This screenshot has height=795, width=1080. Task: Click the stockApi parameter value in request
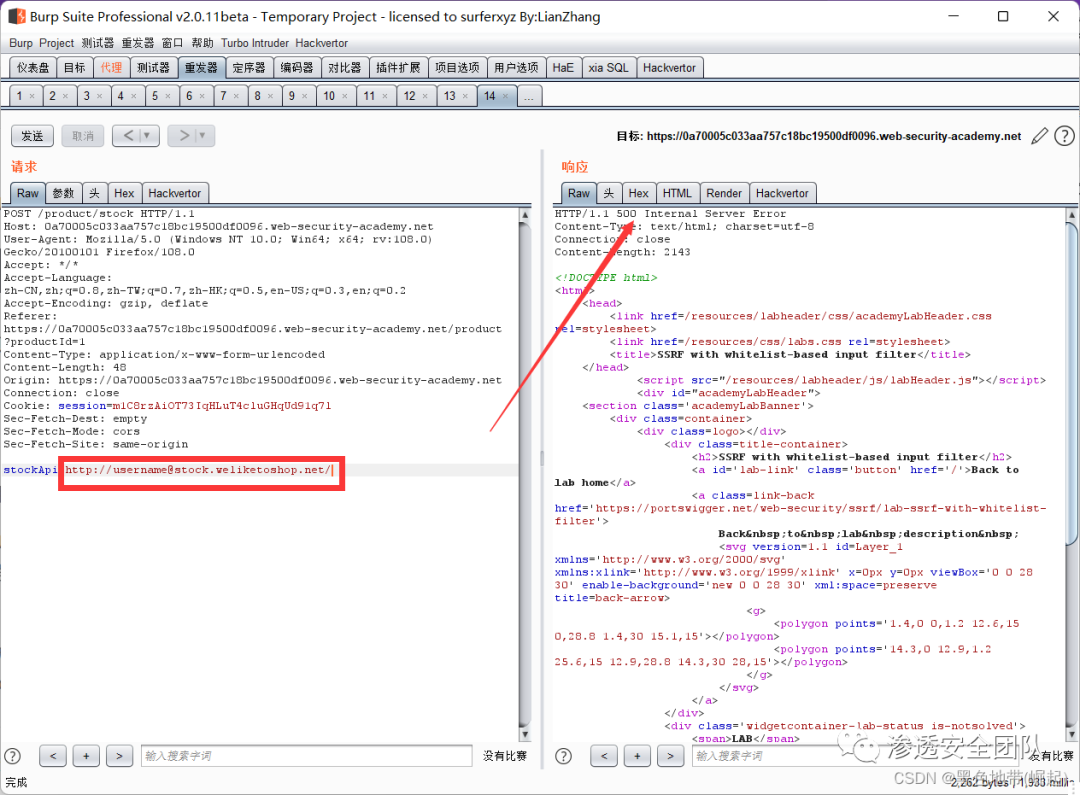point(199,470)
